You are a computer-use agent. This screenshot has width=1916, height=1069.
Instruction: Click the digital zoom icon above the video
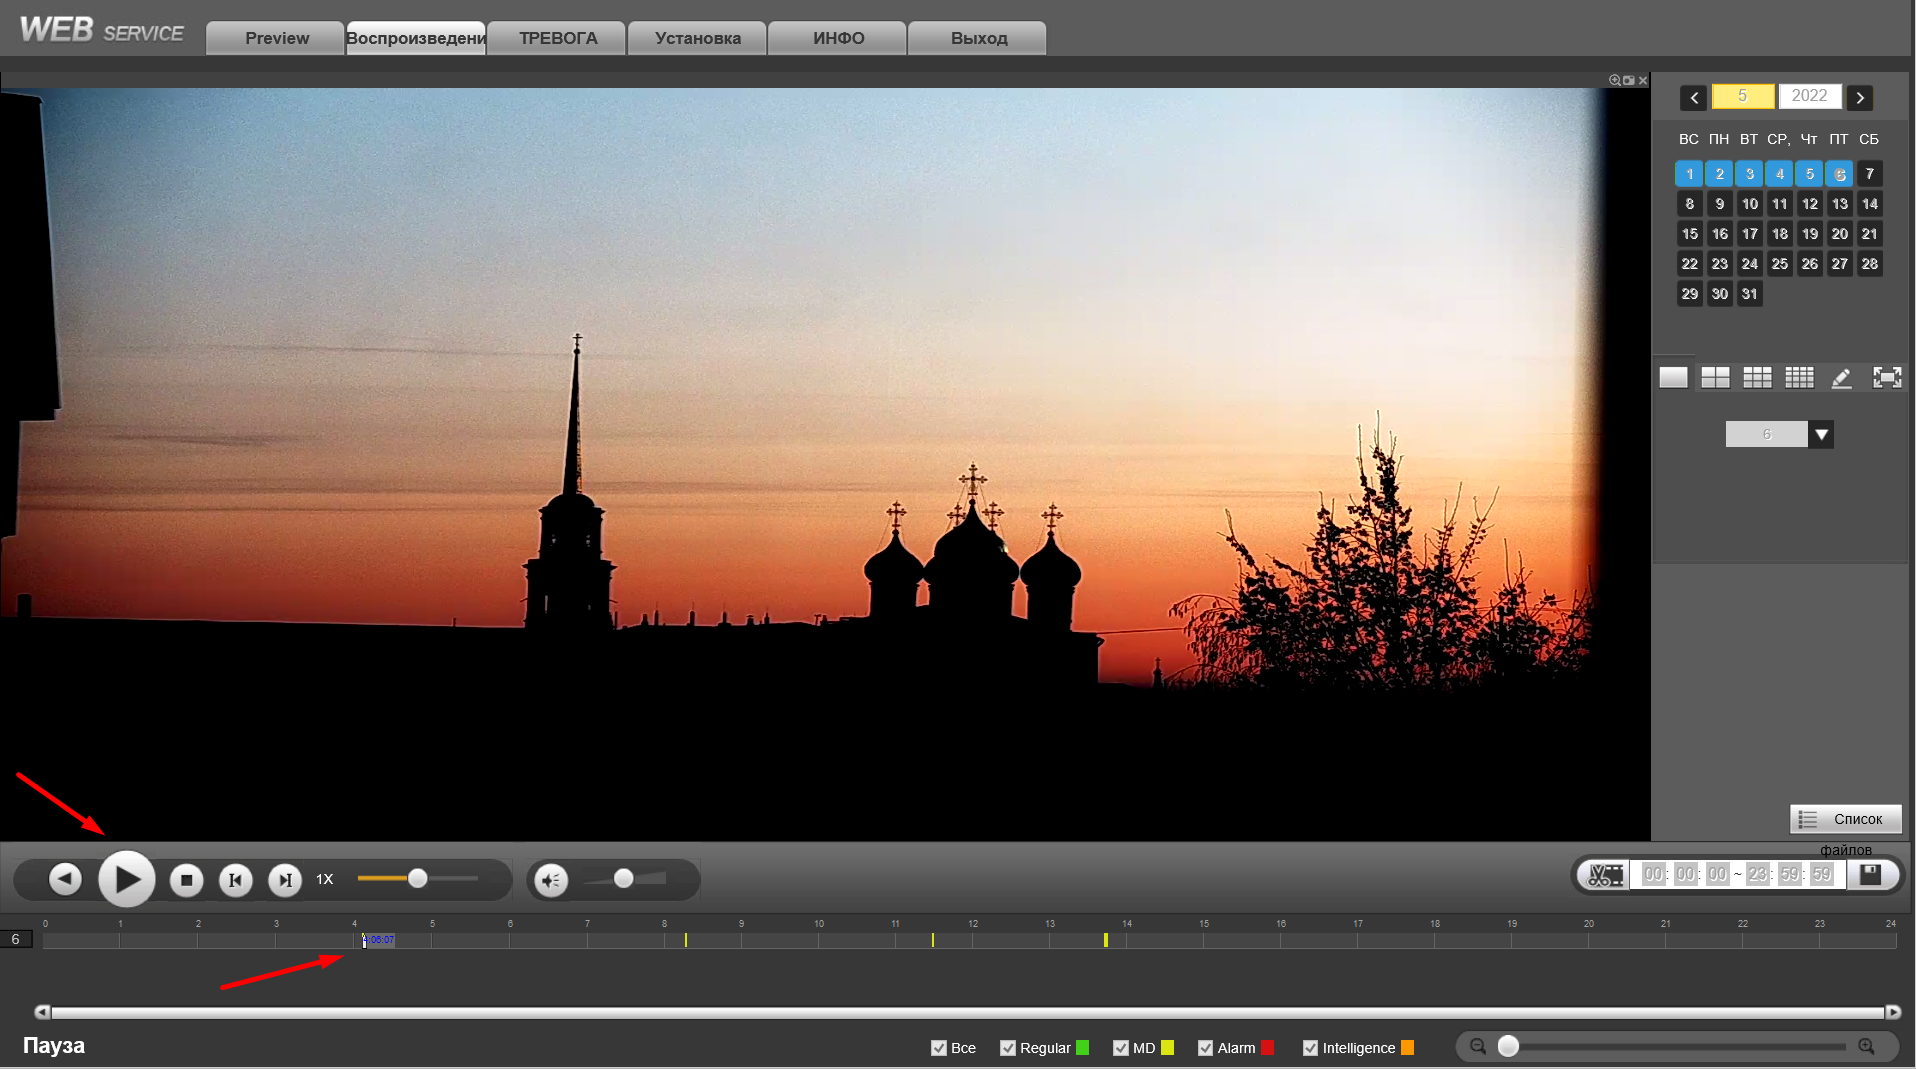[x=1614, y=80]
